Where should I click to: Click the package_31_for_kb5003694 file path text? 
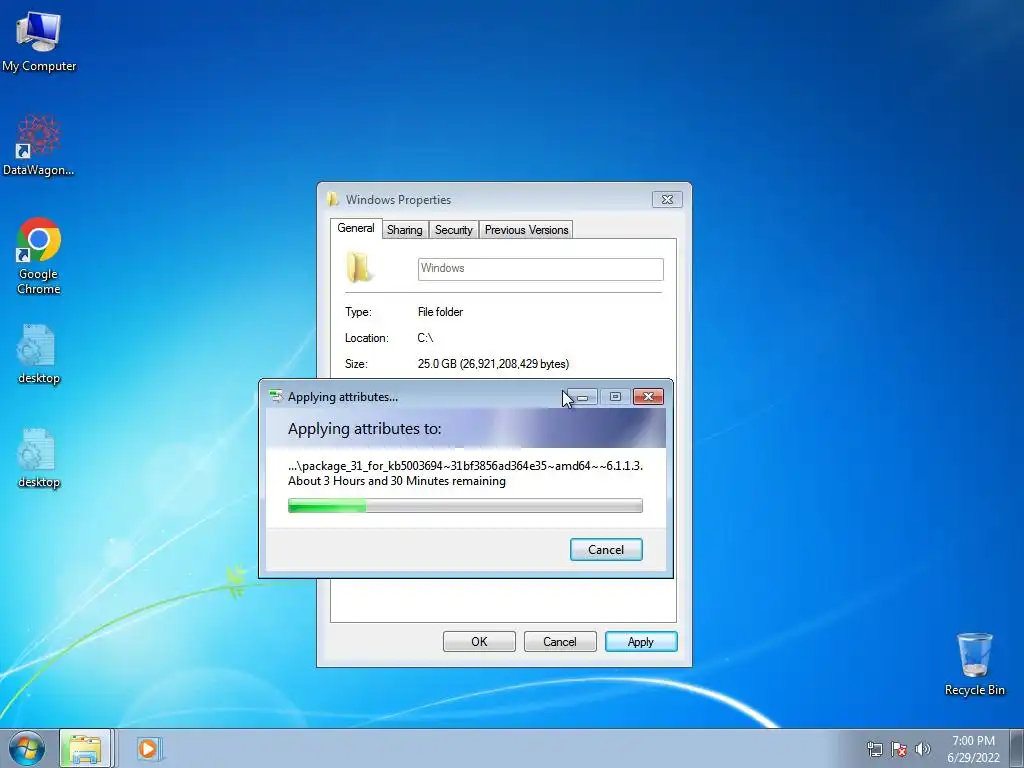(465, 466)
